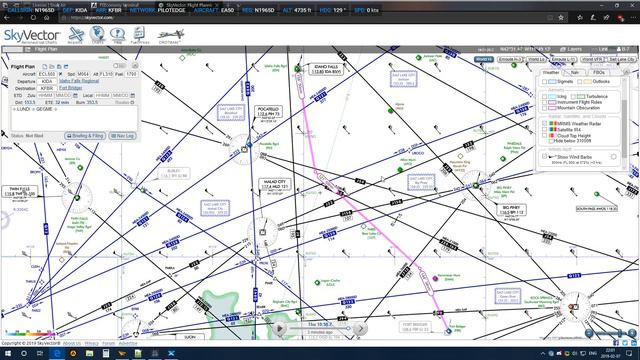Enable the Turbulence airmet checkbox
Viewport: 640px width, 360px height.
(x=573, y=97)
